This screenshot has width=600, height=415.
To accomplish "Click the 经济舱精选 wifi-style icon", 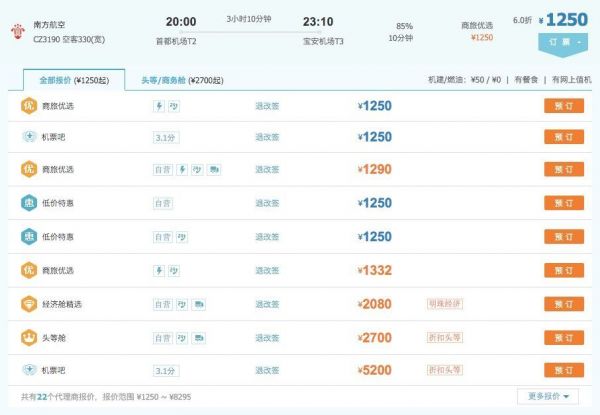I will point(29,304).
